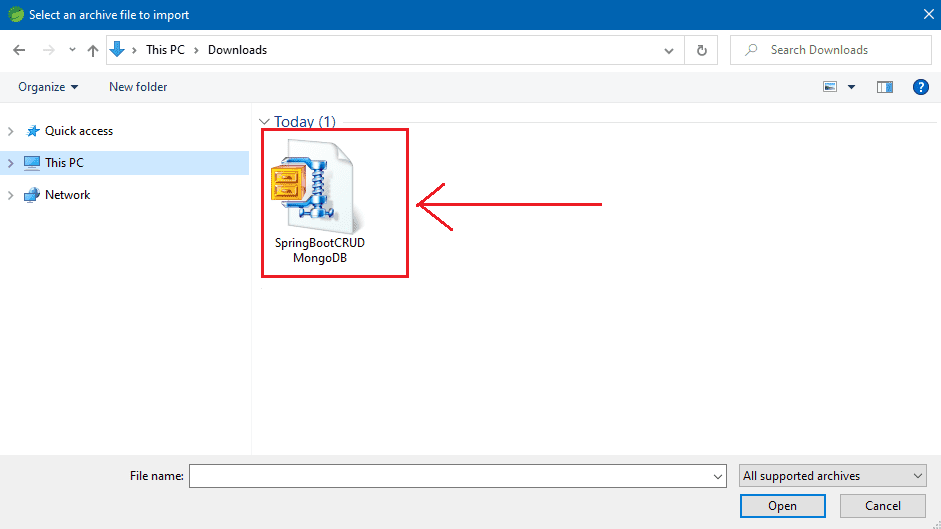The height and width of the screenshot is (529, 941).
Task: Click the File name text box
Action: coord(450,476)
